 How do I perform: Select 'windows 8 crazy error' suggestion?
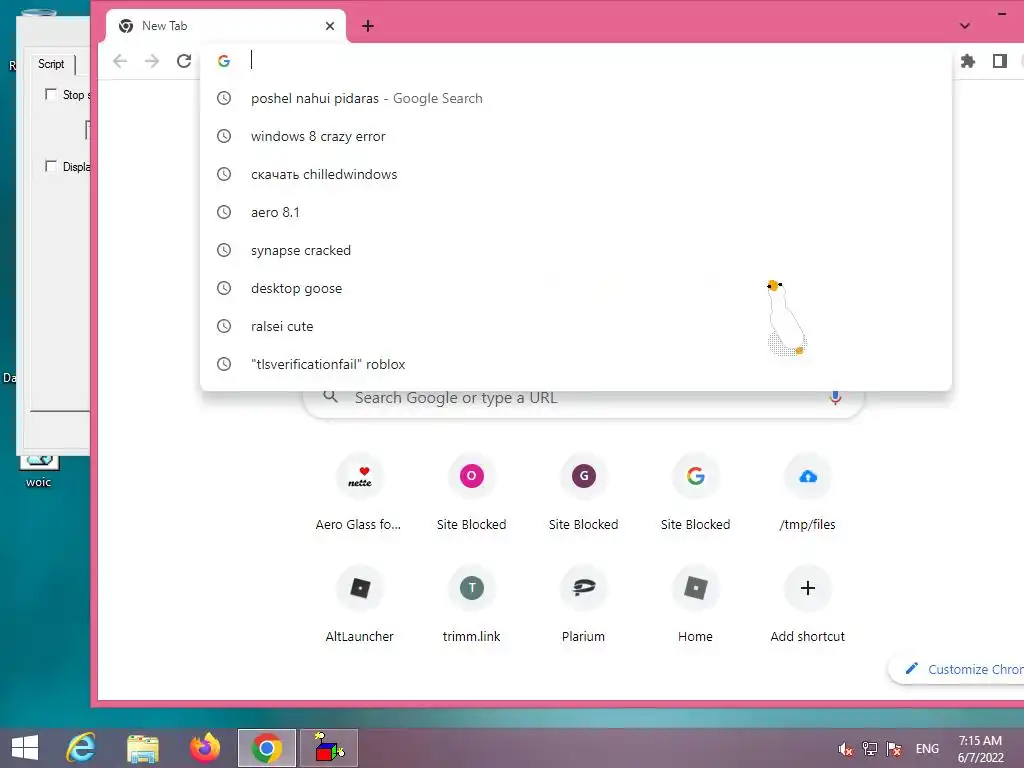pyautogui.click(x=576, y=136)
